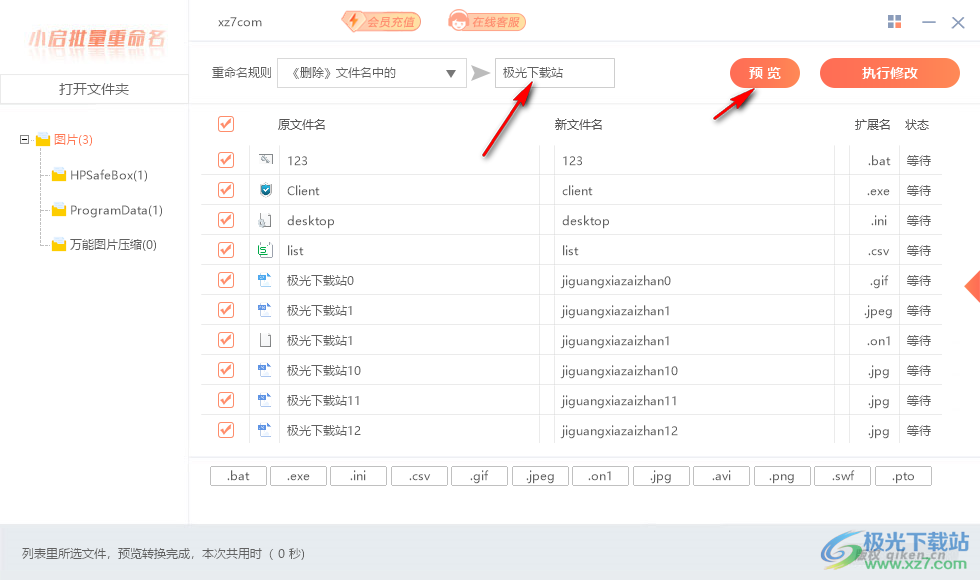
Task: Click the shield icon of Client row
Action: [x=266, y=189]
